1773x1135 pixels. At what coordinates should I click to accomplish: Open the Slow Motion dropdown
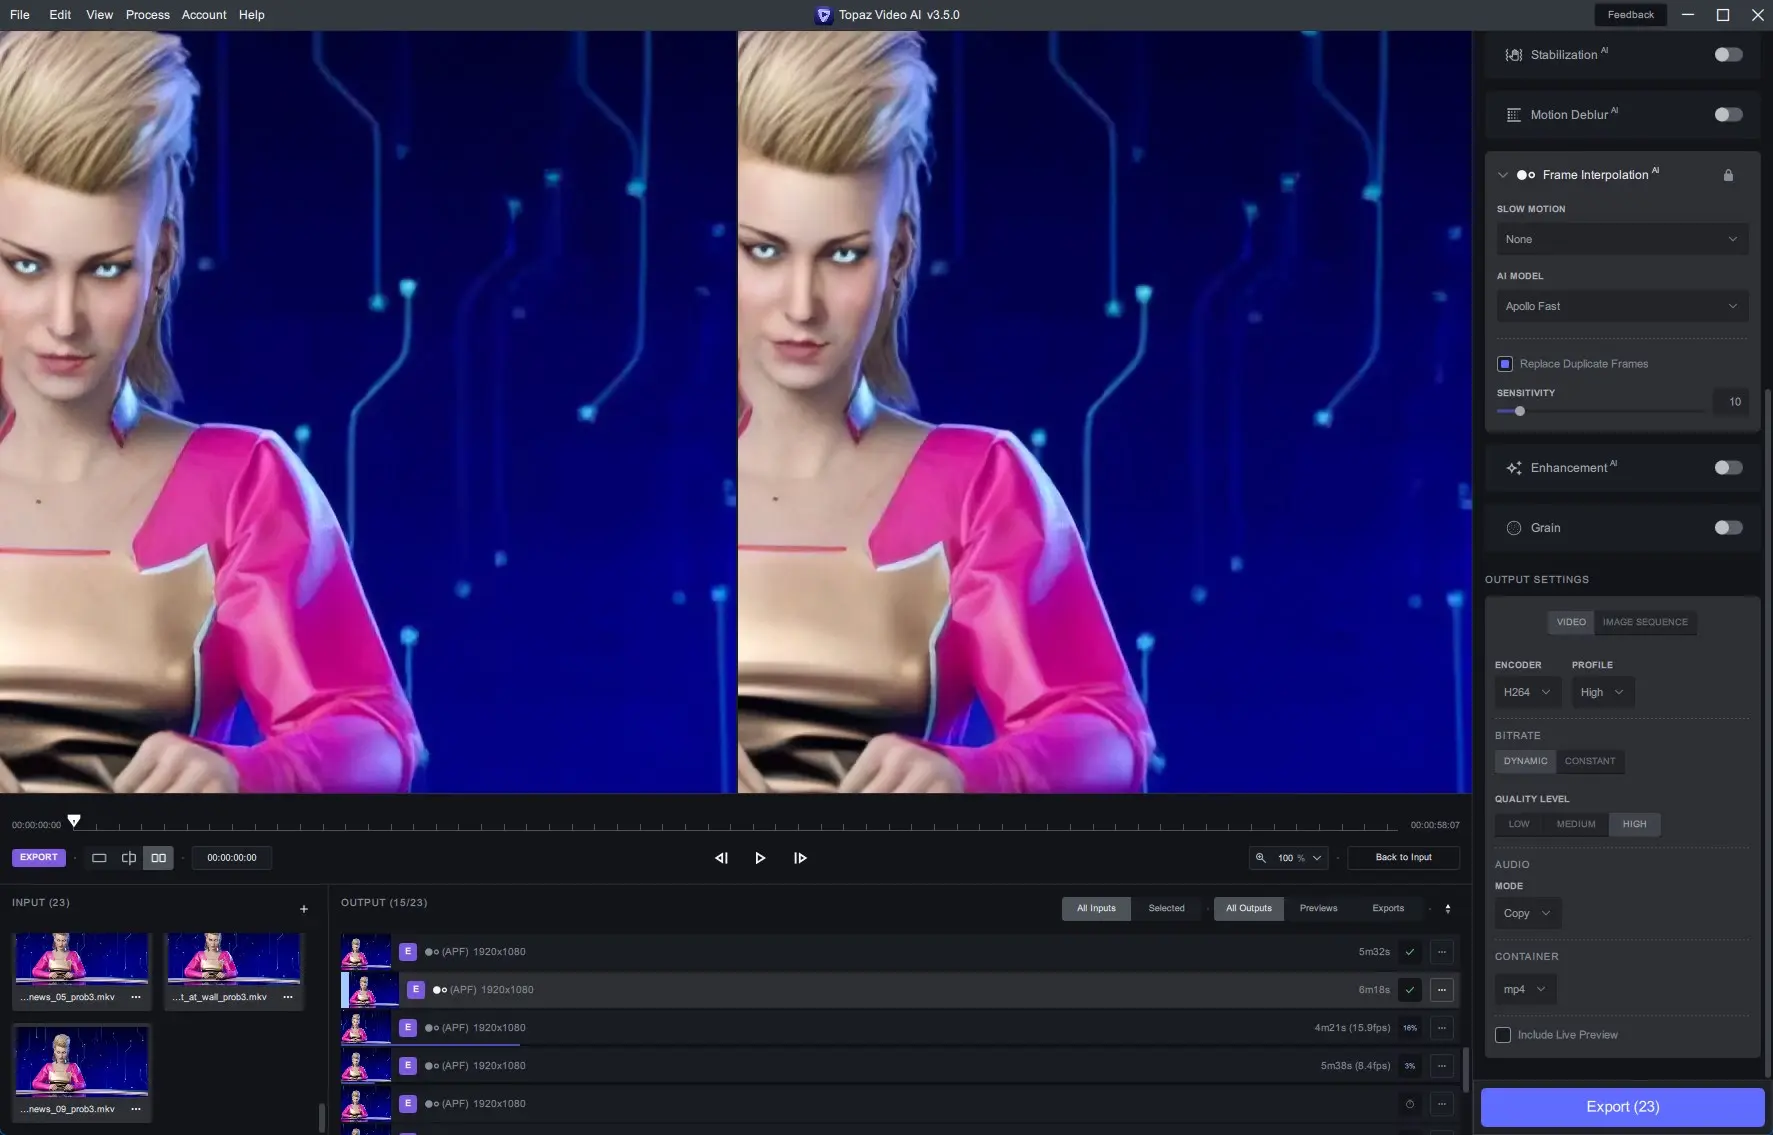tap(1621, 240)
